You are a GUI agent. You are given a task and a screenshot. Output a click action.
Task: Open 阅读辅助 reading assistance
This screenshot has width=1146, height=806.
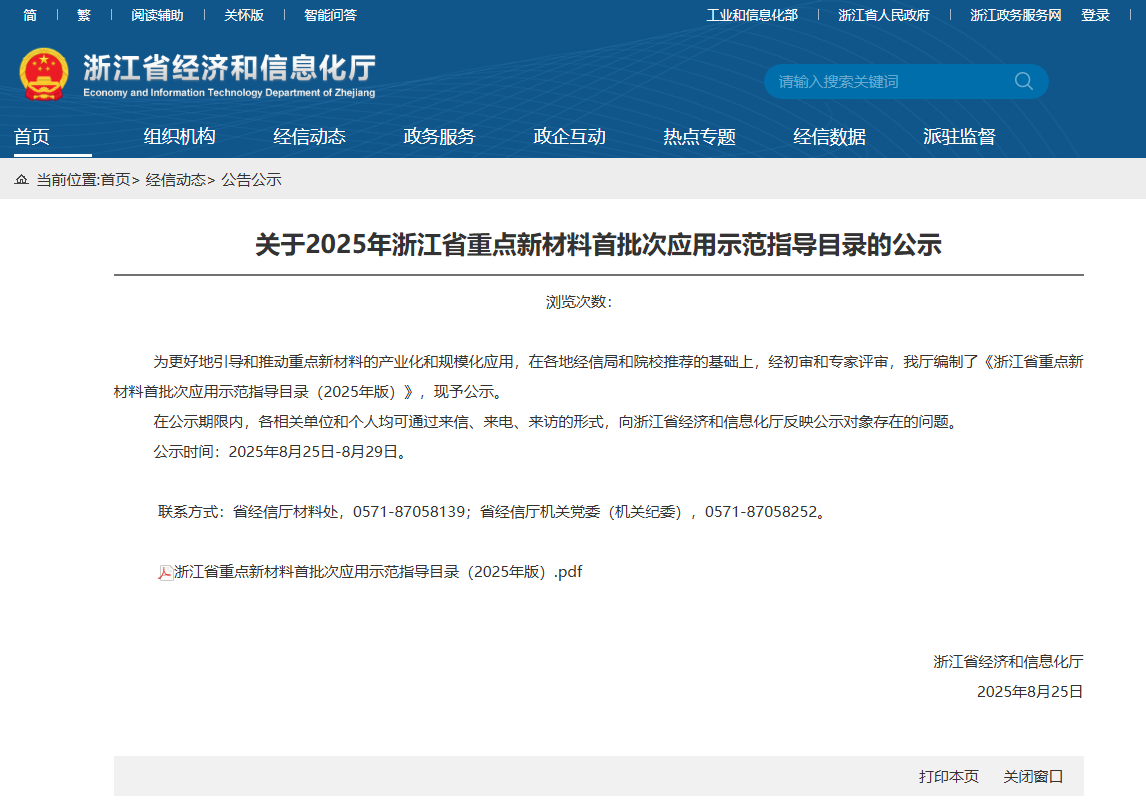tap(157, 15)
